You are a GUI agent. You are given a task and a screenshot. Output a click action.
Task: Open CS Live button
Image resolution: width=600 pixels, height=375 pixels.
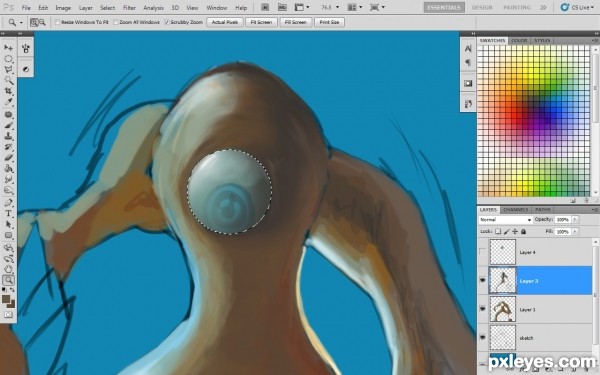click(577, 7)
